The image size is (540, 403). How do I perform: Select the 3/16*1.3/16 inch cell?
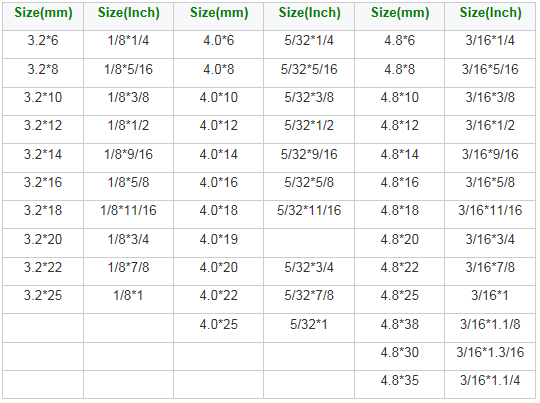[490, 356]
